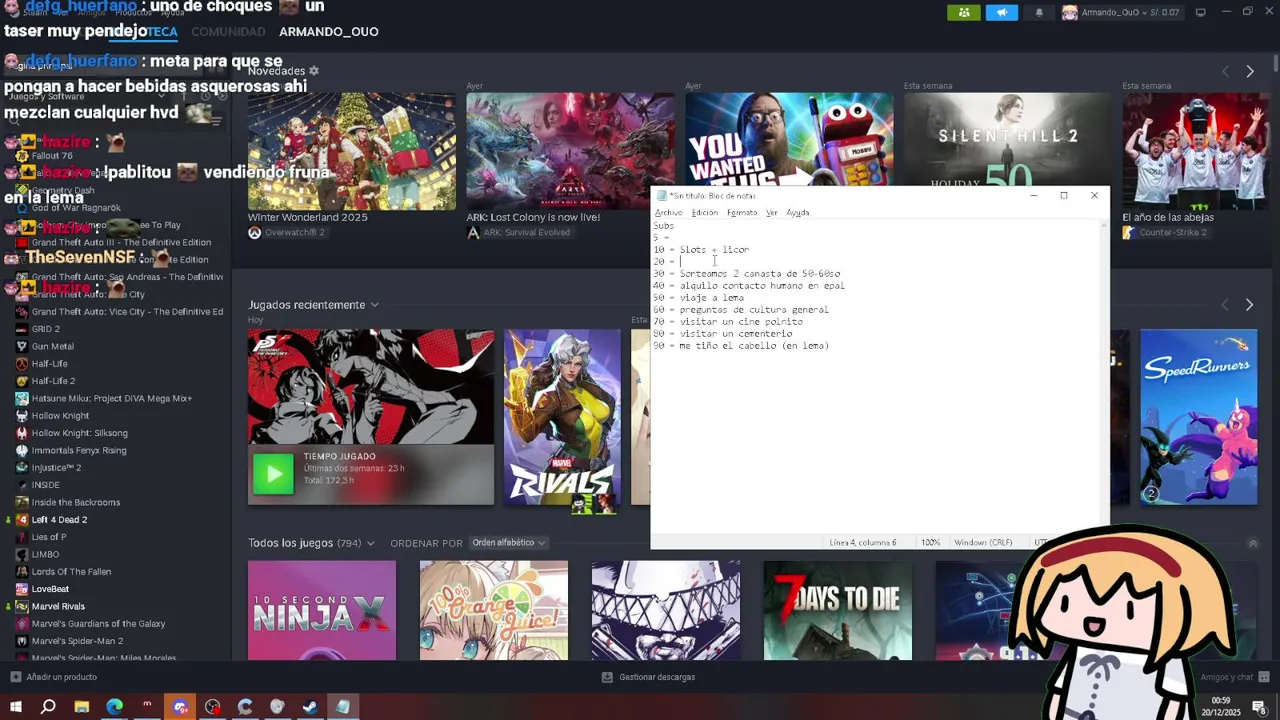Expand Jugados recientemente dropdown

(x=374, y=305)
